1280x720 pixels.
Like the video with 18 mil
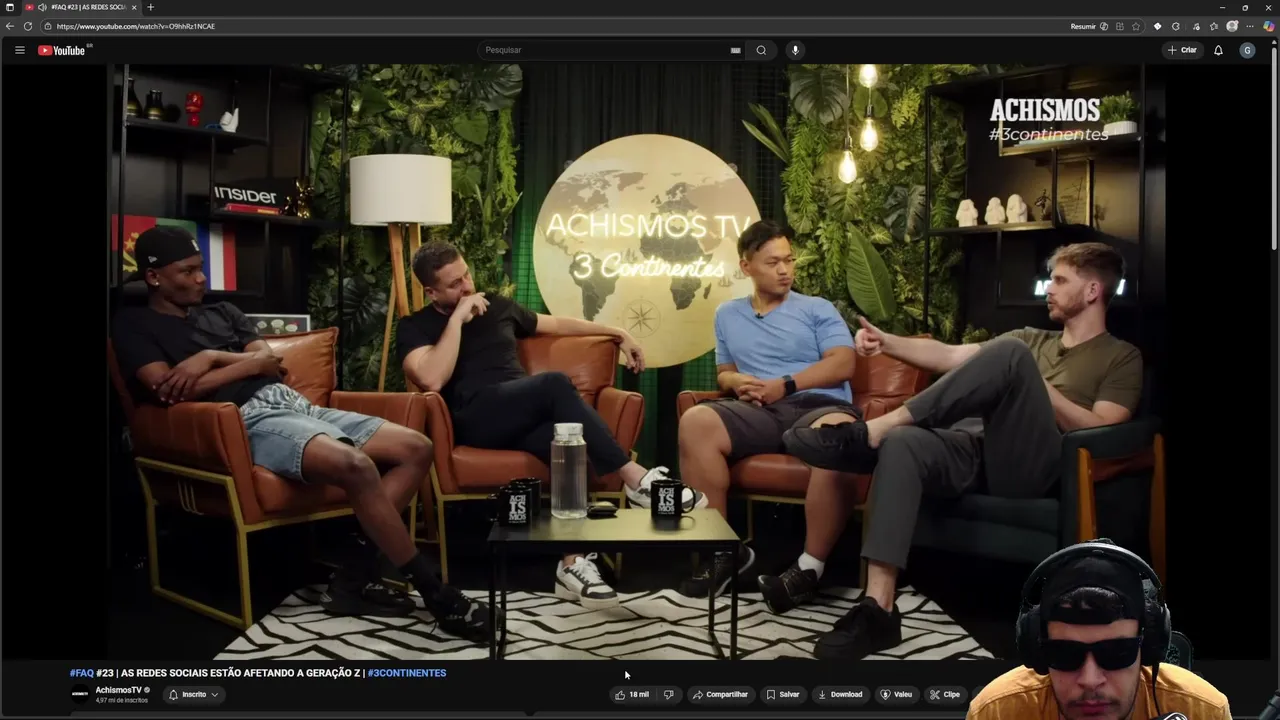pos(632,694)
